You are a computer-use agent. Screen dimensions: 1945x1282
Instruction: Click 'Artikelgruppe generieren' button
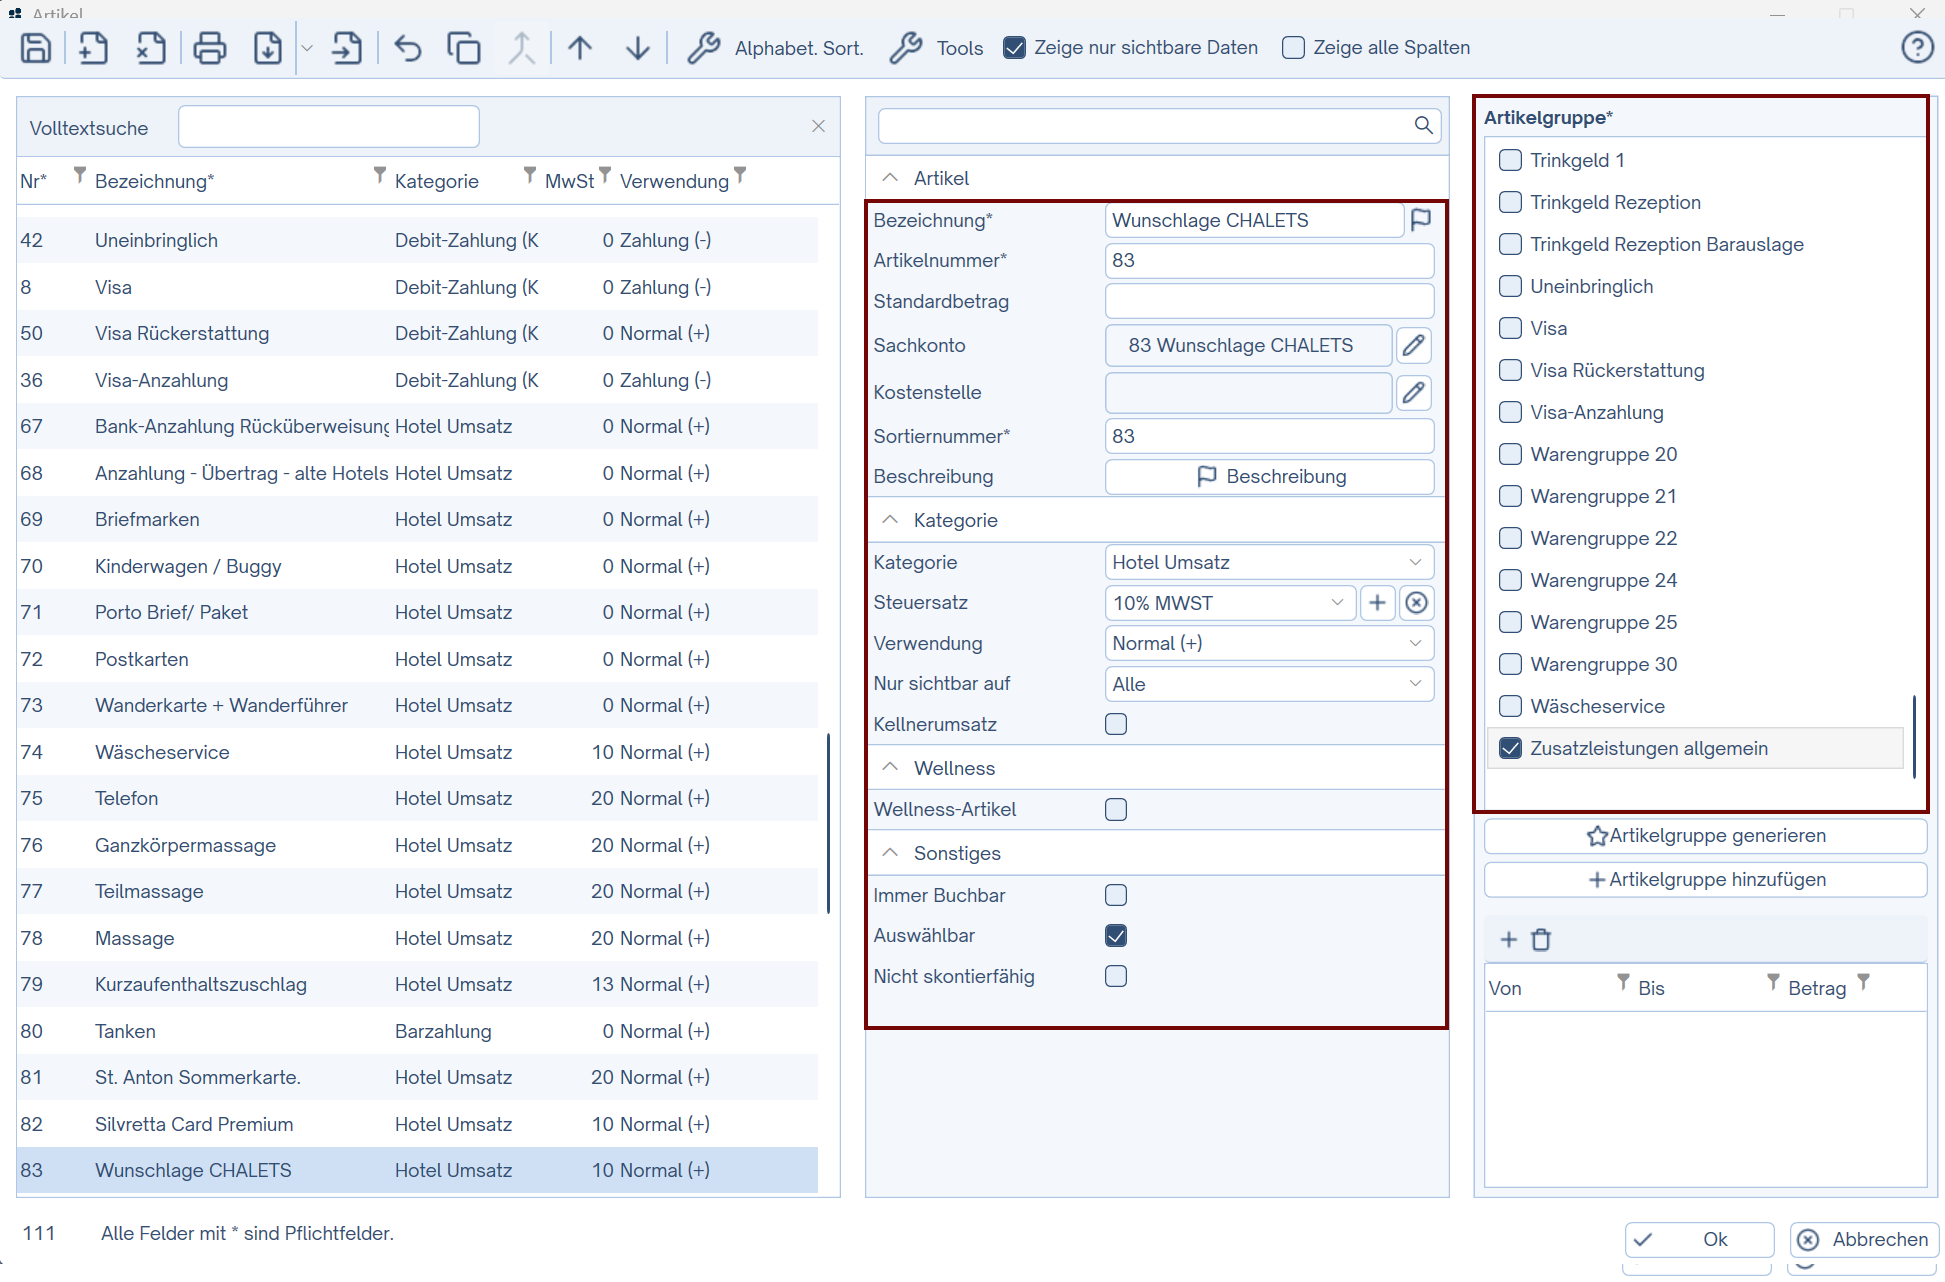[1705, 835]
